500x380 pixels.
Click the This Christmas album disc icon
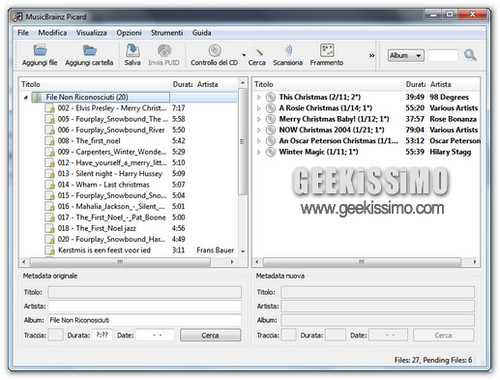point(271,97)
